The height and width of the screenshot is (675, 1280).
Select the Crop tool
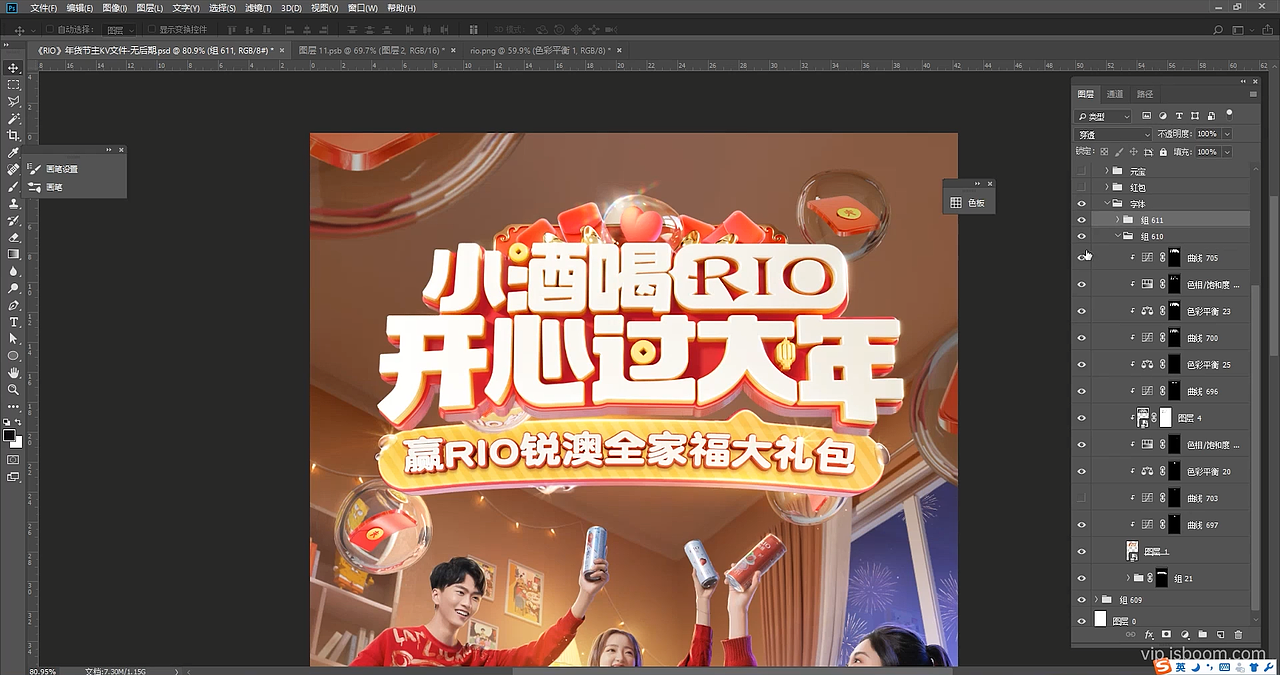[14, 136]
